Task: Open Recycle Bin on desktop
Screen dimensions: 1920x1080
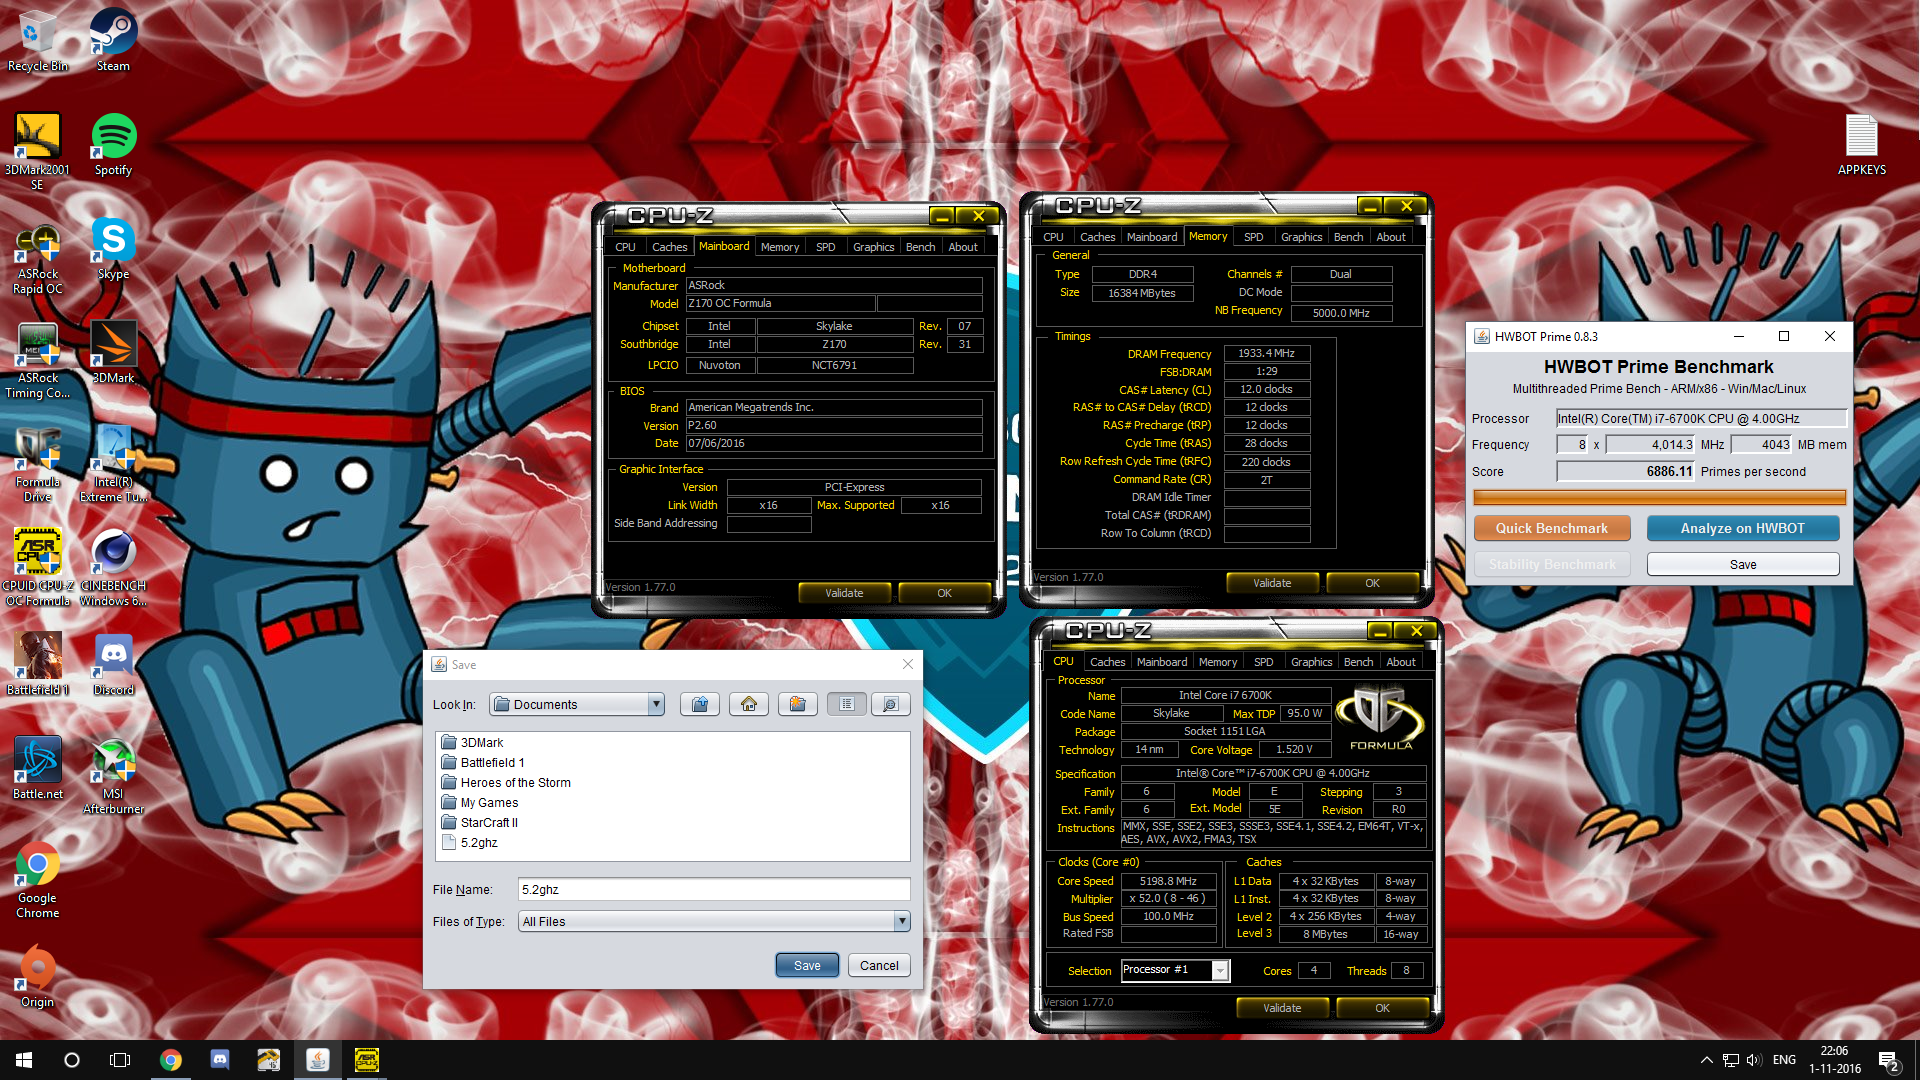Action: pos(37,40)
